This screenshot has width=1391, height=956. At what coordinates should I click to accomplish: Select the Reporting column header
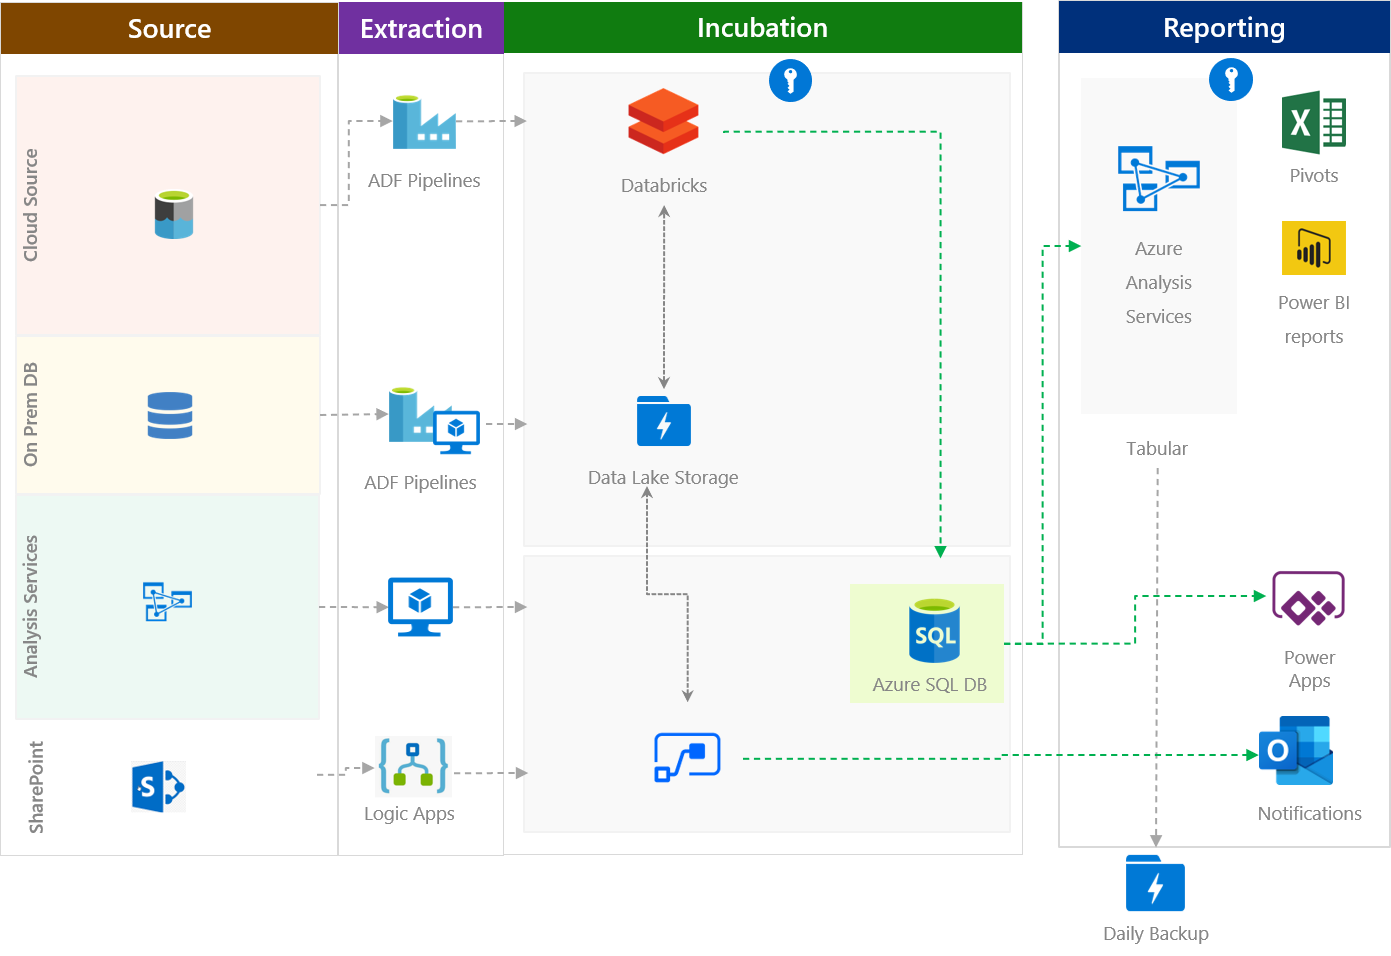pos(1224,27)
